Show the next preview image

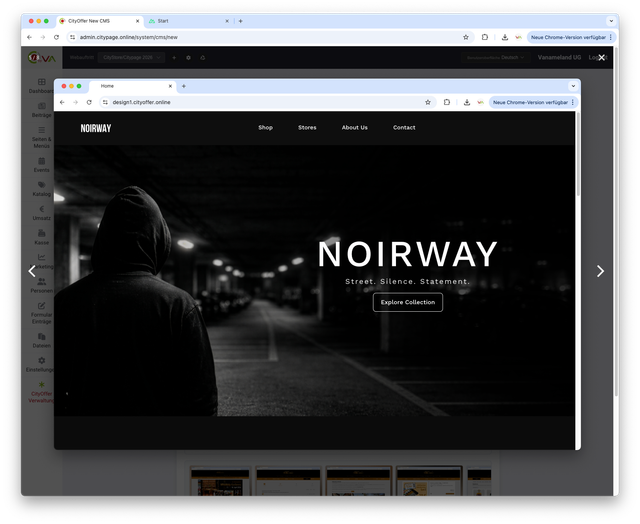[600, 271]
